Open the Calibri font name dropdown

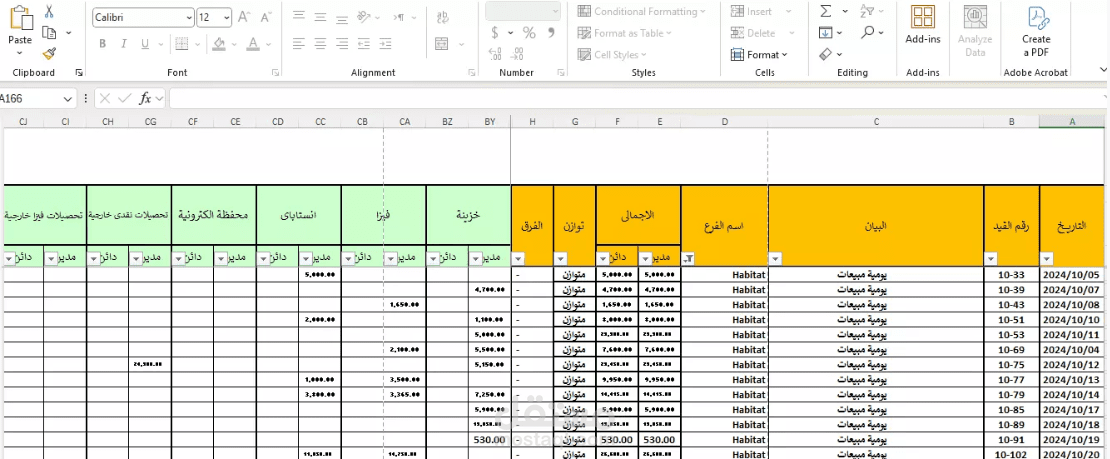189,18
